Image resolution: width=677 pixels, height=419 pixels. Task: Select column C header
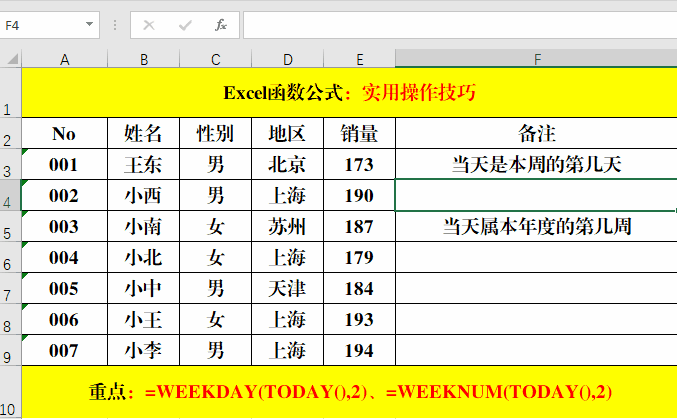click(215, 59)
